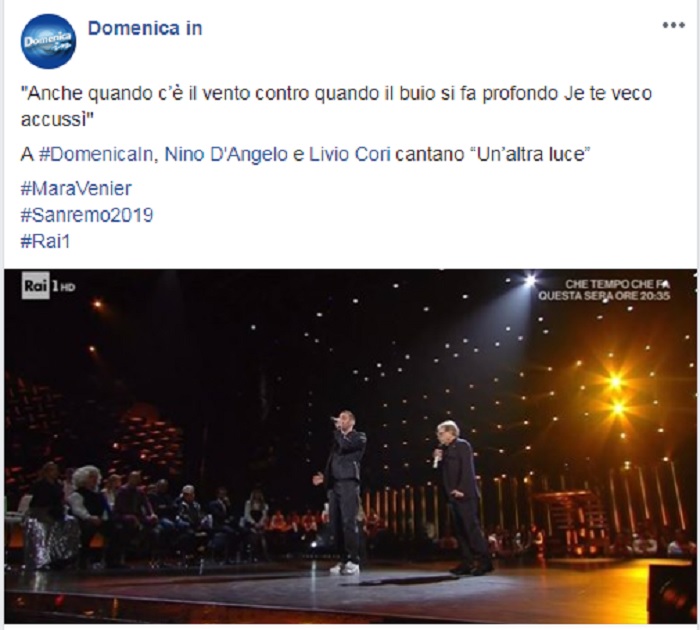The width and height of the screenshot is (700, 630).
Task: Click the Che Tempo Che Fa overlay text
Action: (604, 290)
